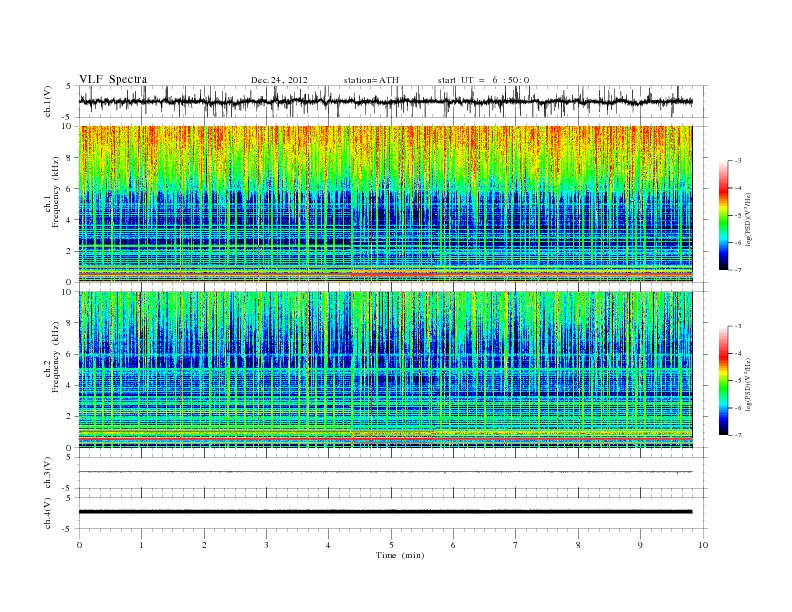The width and height of the screenshot is (792, 612).
Task: Click the thick ch.4 waveform band
Action: (386, 512)
